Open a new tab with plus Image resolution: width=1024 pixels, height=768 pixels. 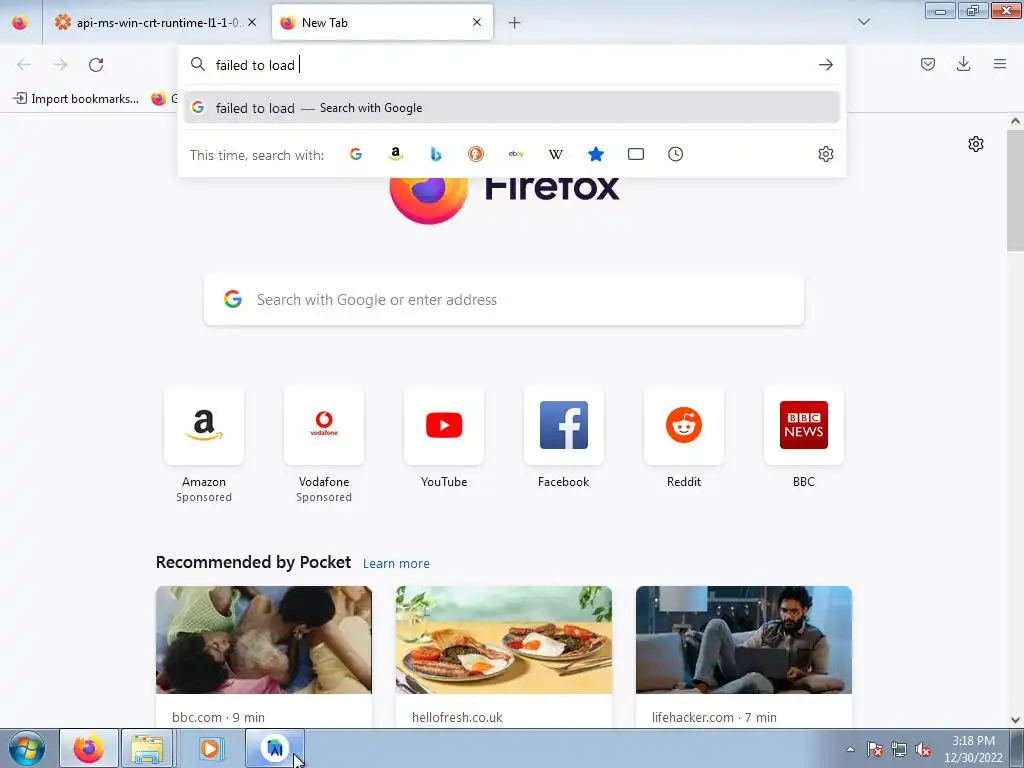515,23
